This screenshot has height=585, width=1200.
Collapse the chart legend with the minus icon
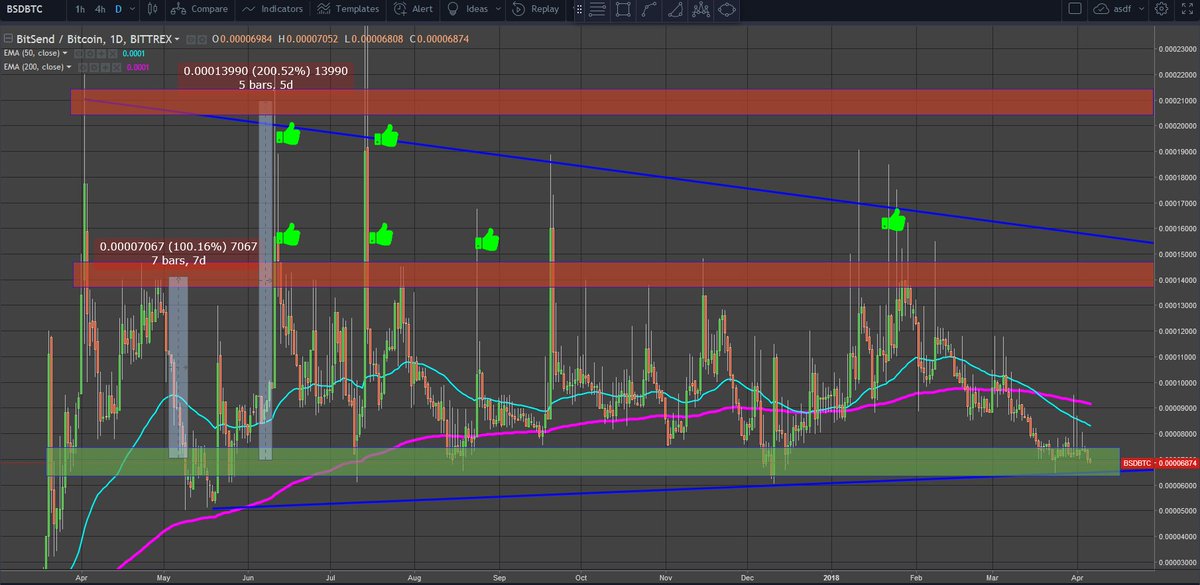pos(9,39)
